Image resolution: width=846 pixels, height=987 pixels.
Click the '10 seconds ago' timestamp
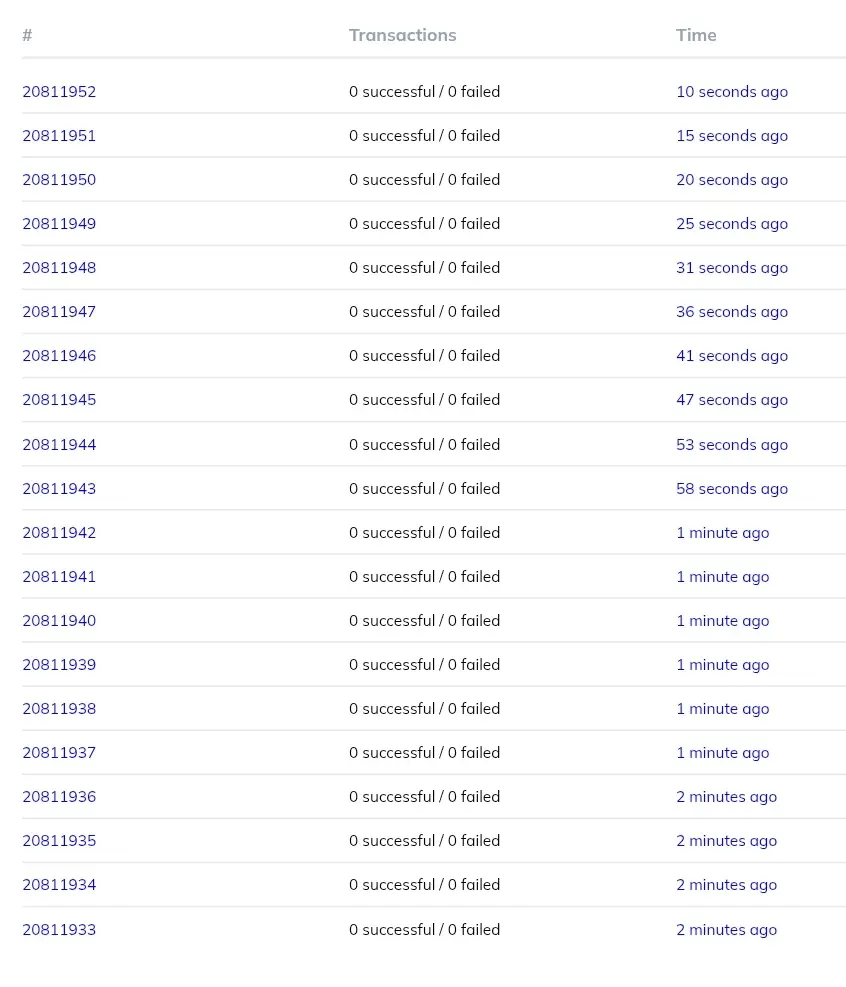732,92
